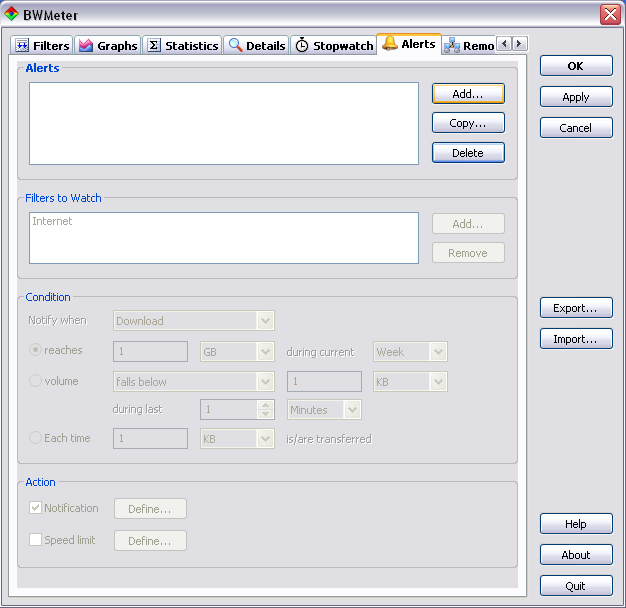This screenshot has height=608, width=626.
Task: Click the Filters tab icon
Action: coord(23,46)
